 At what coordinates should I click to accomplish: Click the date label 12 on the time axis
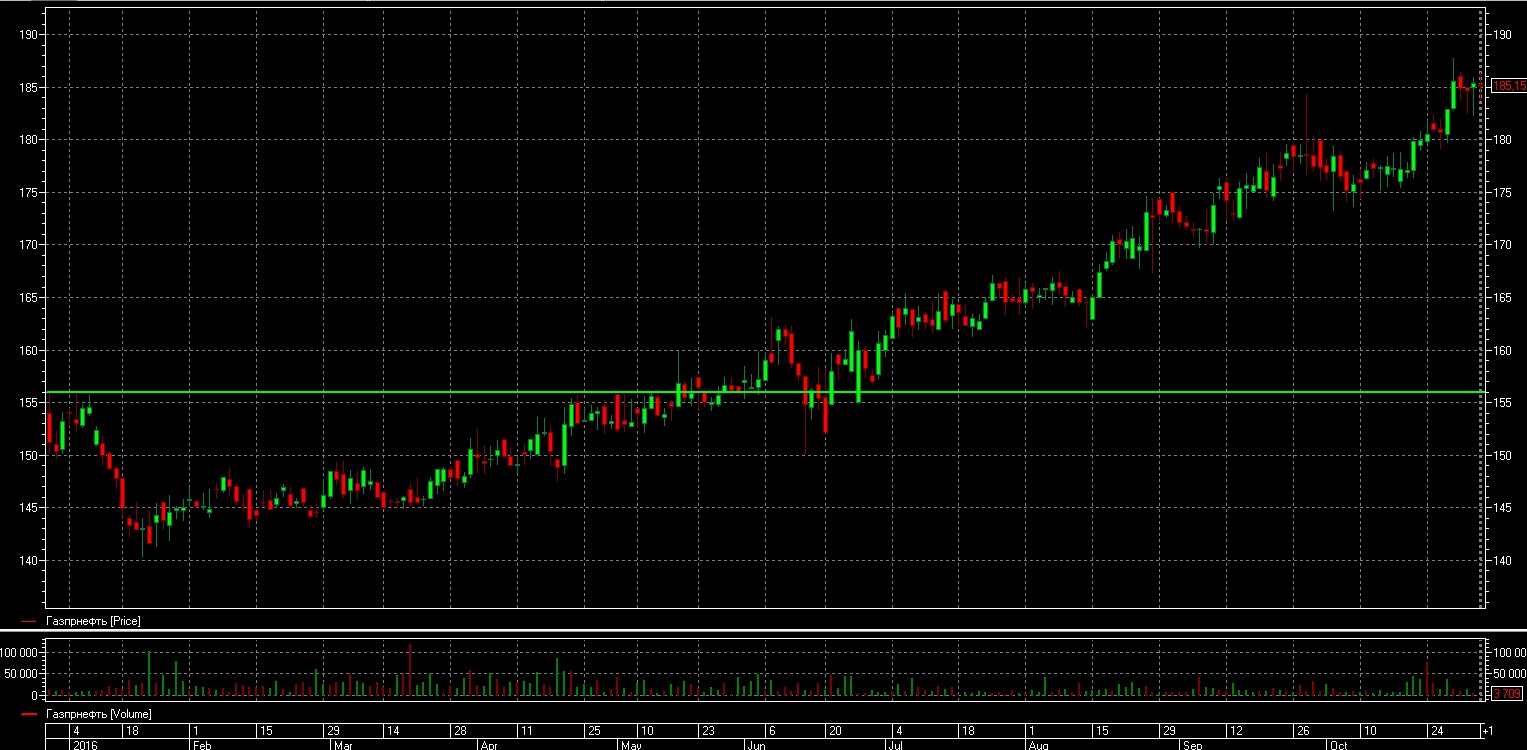(1236, 730)
